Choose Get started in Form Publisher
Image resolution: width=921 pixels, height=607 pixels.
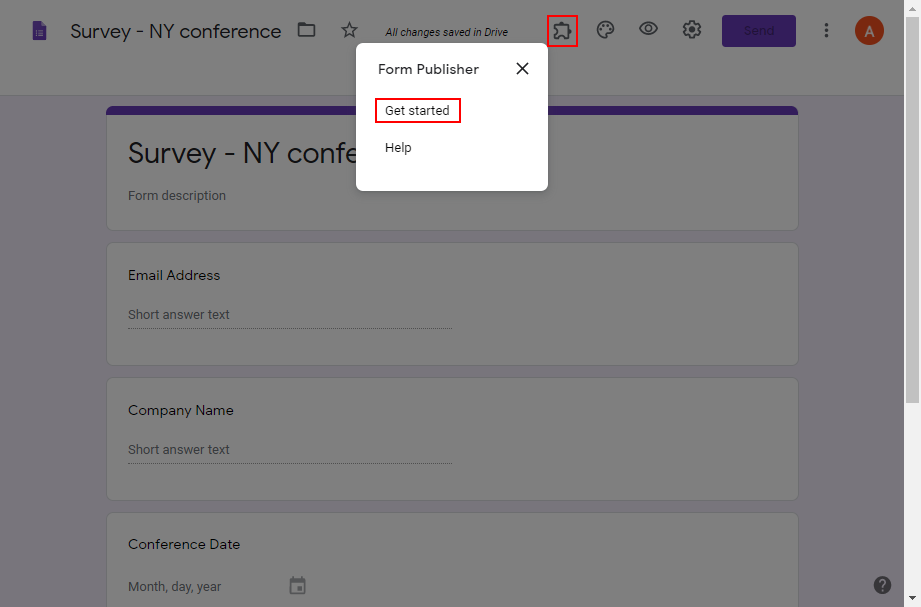tap(417, 110)
